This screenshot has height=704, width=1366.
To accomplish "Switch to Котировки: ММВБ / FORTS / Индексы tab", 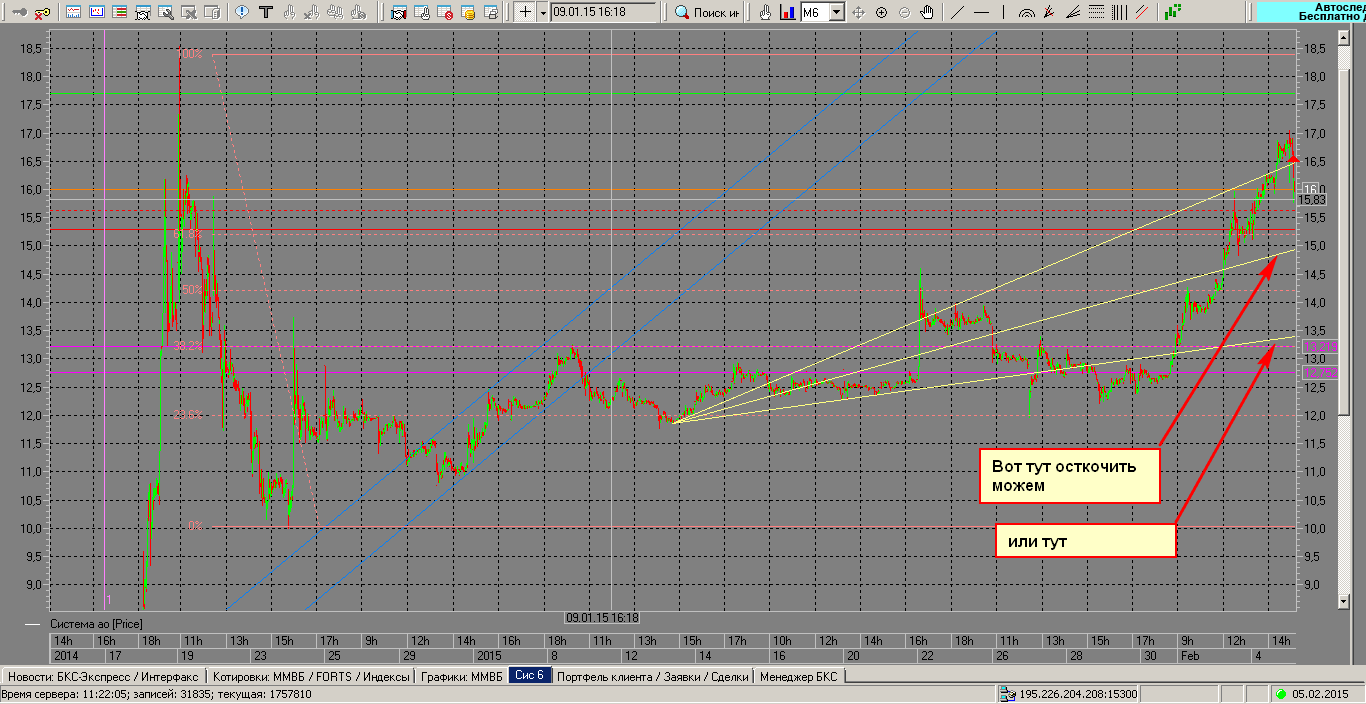I will [x=312, y=676].
